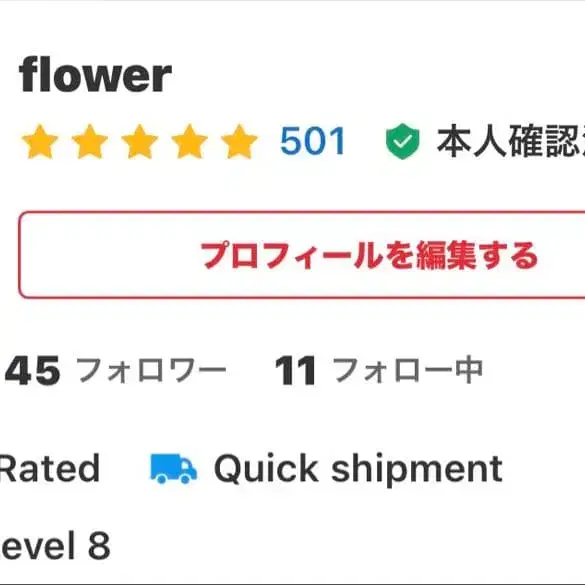Viewport: 585px width, 585px height.
Task: Click the 45 follower count number
Action: click(32, 370)
